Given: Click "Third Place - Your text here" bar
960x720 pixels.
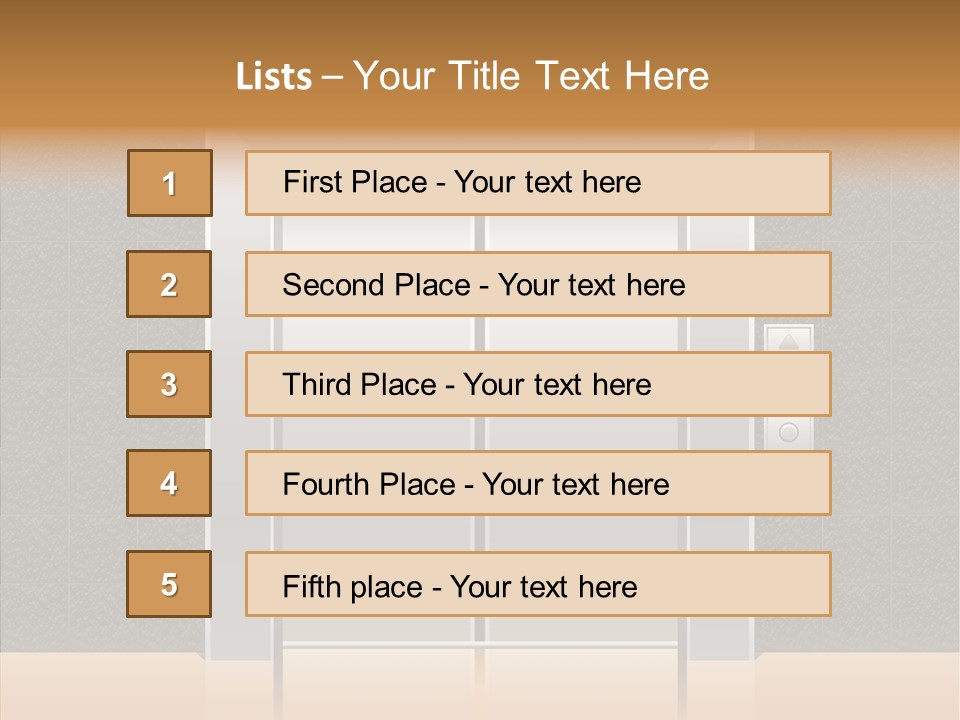Looking at the screenshot, I should [538, 384].
